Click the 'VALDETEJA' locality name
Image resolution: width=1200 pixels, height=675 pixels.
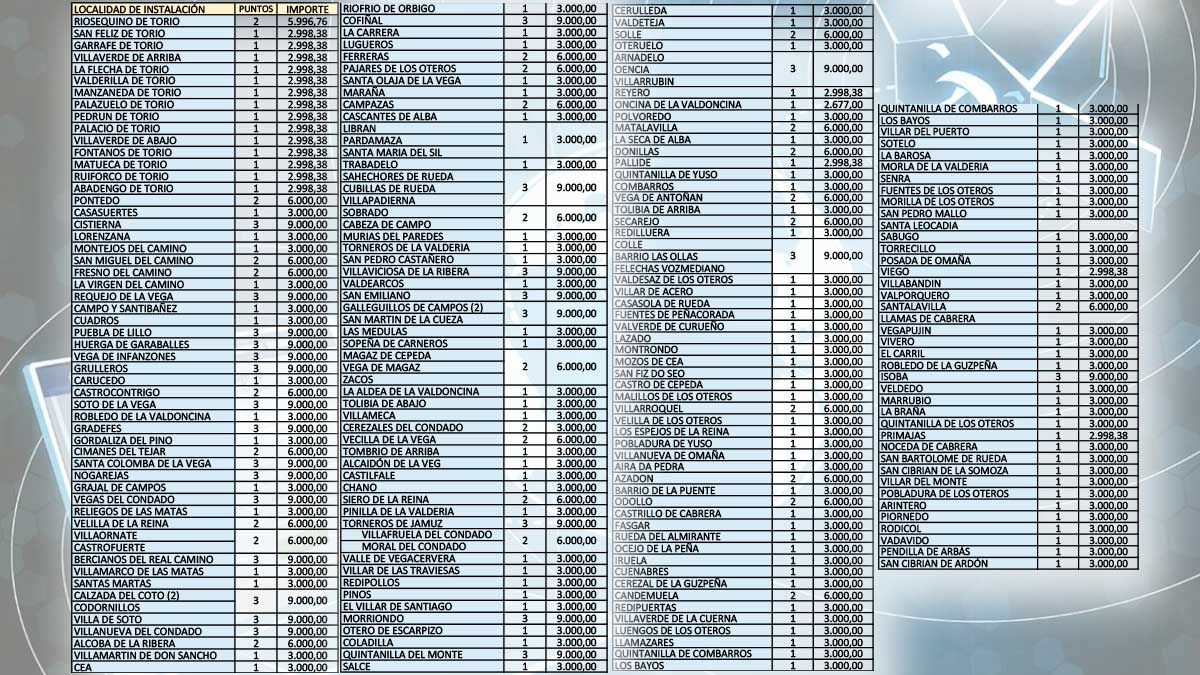pyautogui.click(x=642, y=22)
